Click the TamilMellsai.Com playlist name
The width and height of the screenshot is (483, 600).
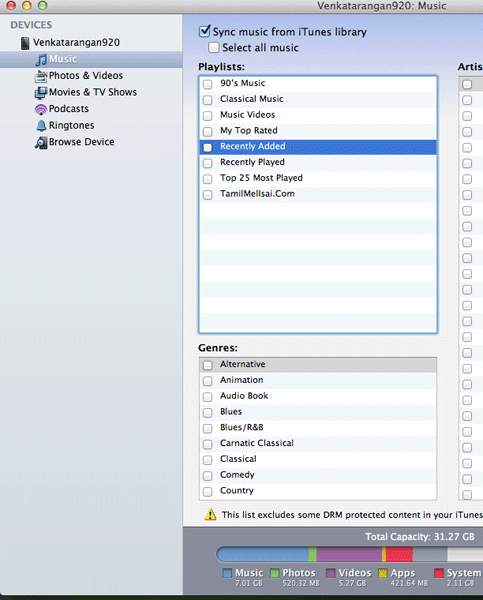[257, 194]
